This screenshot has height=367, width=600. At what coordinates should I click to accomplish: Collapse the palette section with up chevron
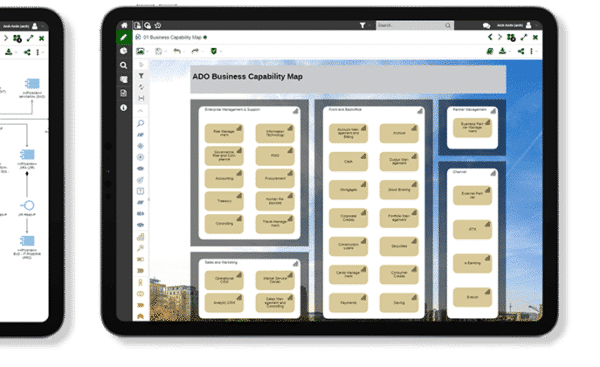[x=141, y=111]
